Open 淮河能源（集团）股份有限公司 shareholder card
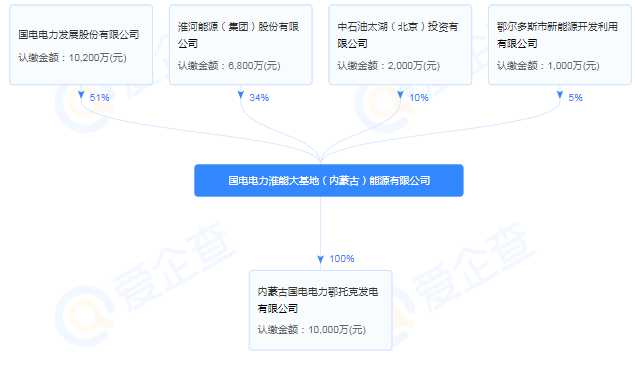 click(x=241, y=45)
